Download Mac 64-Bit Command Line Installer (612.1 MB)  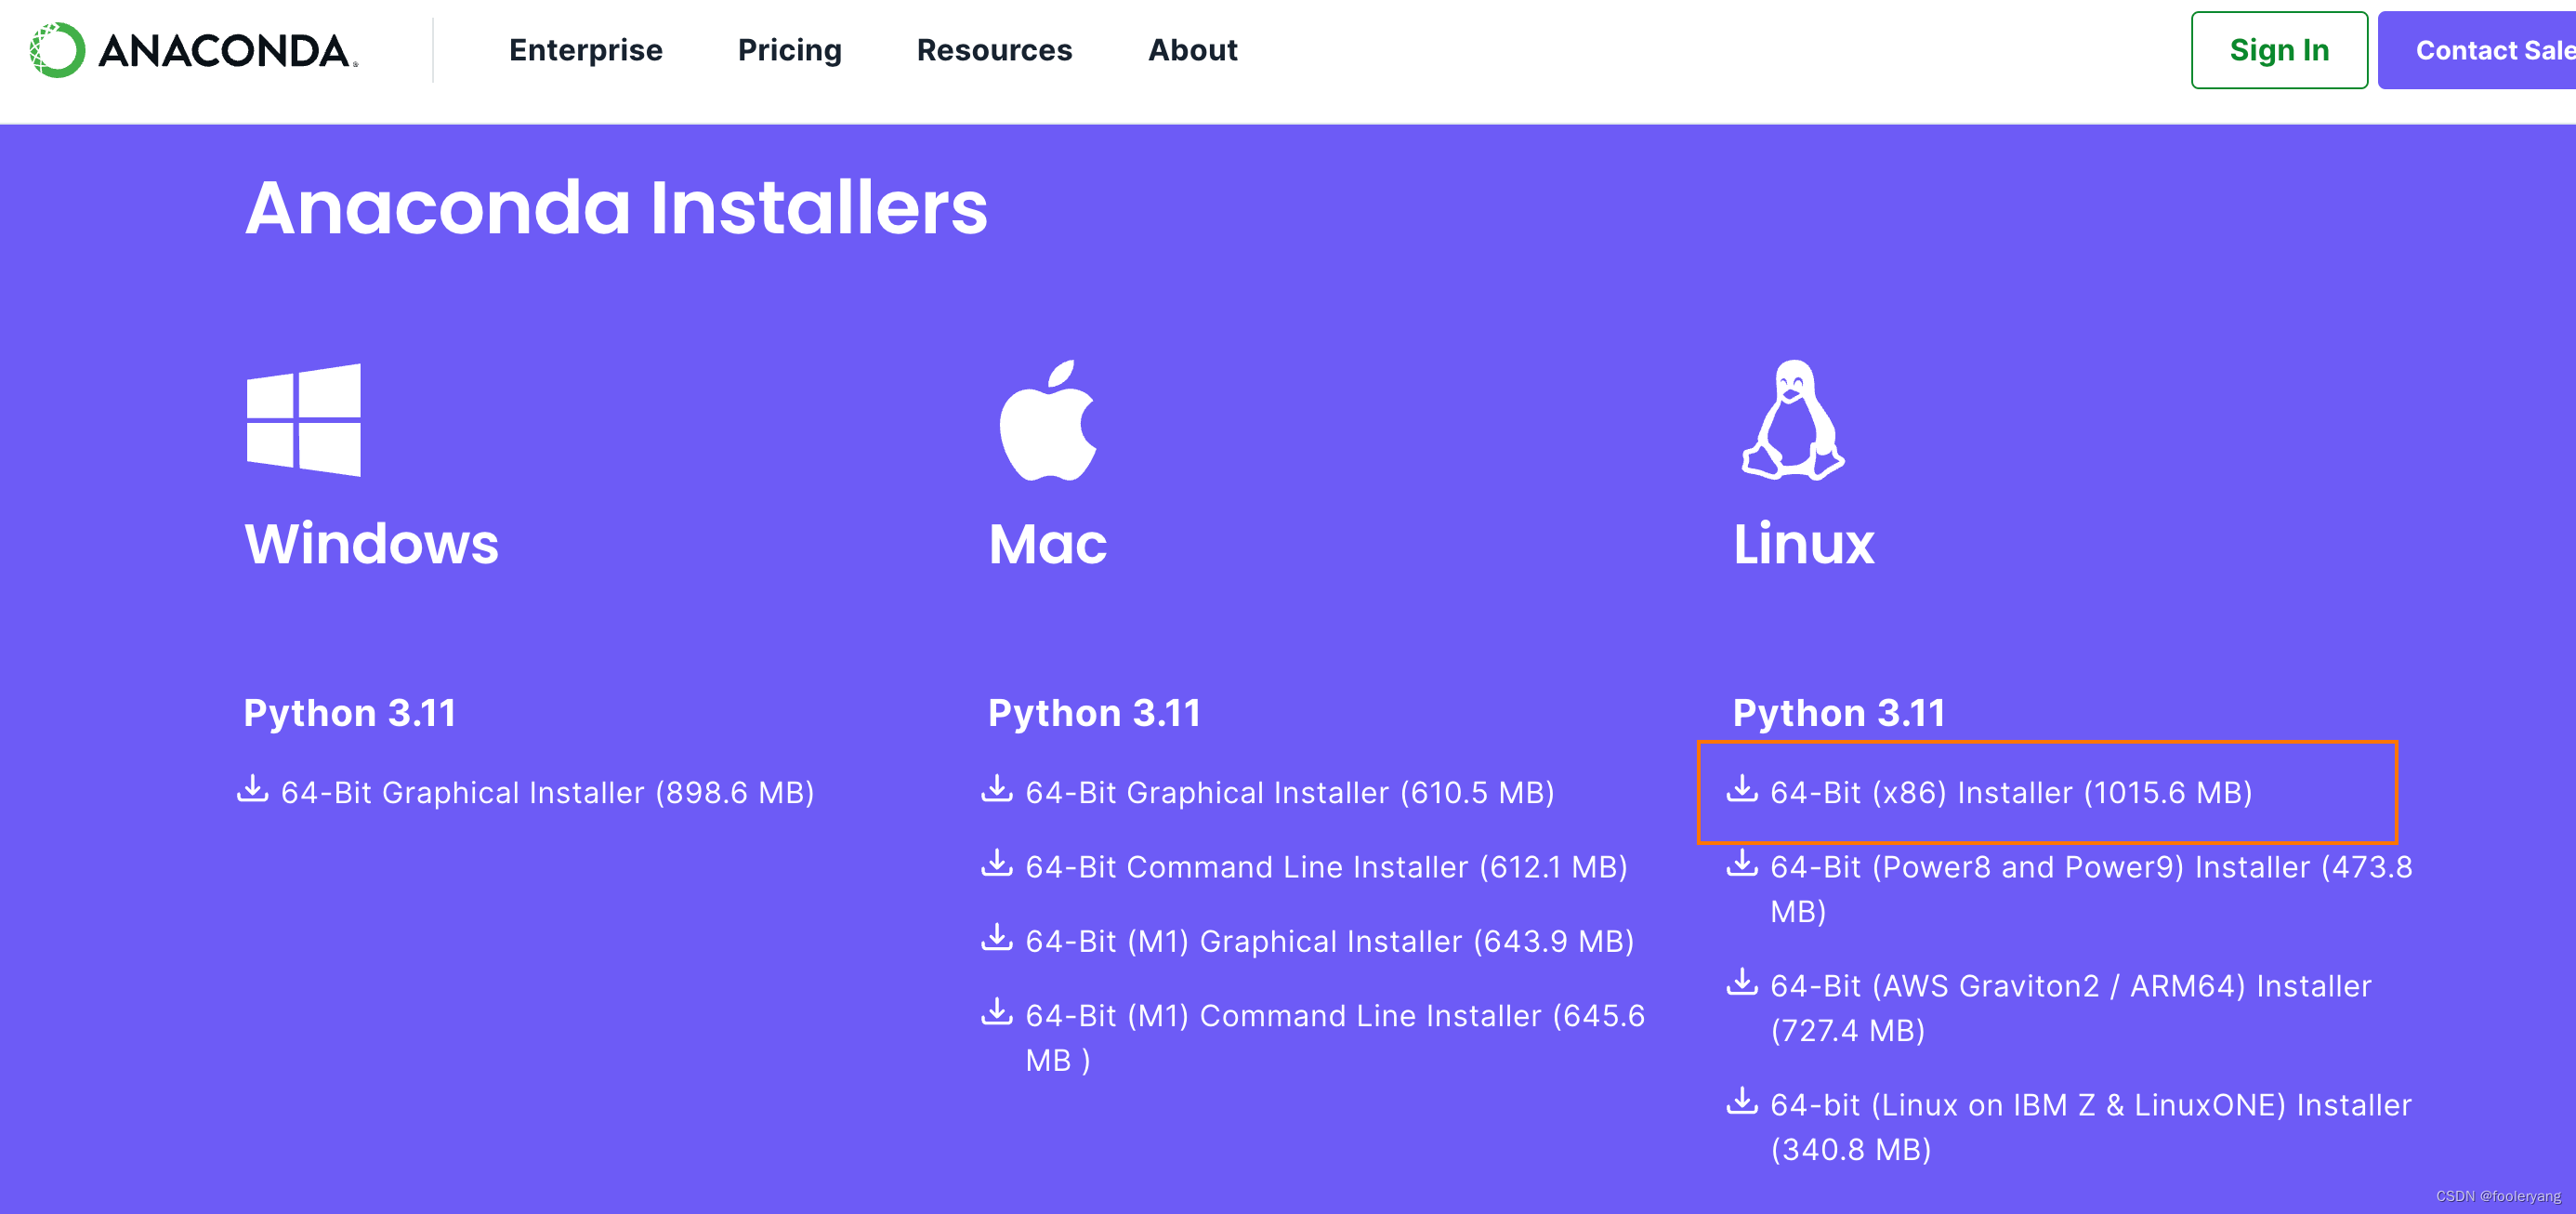point(1326,867)
